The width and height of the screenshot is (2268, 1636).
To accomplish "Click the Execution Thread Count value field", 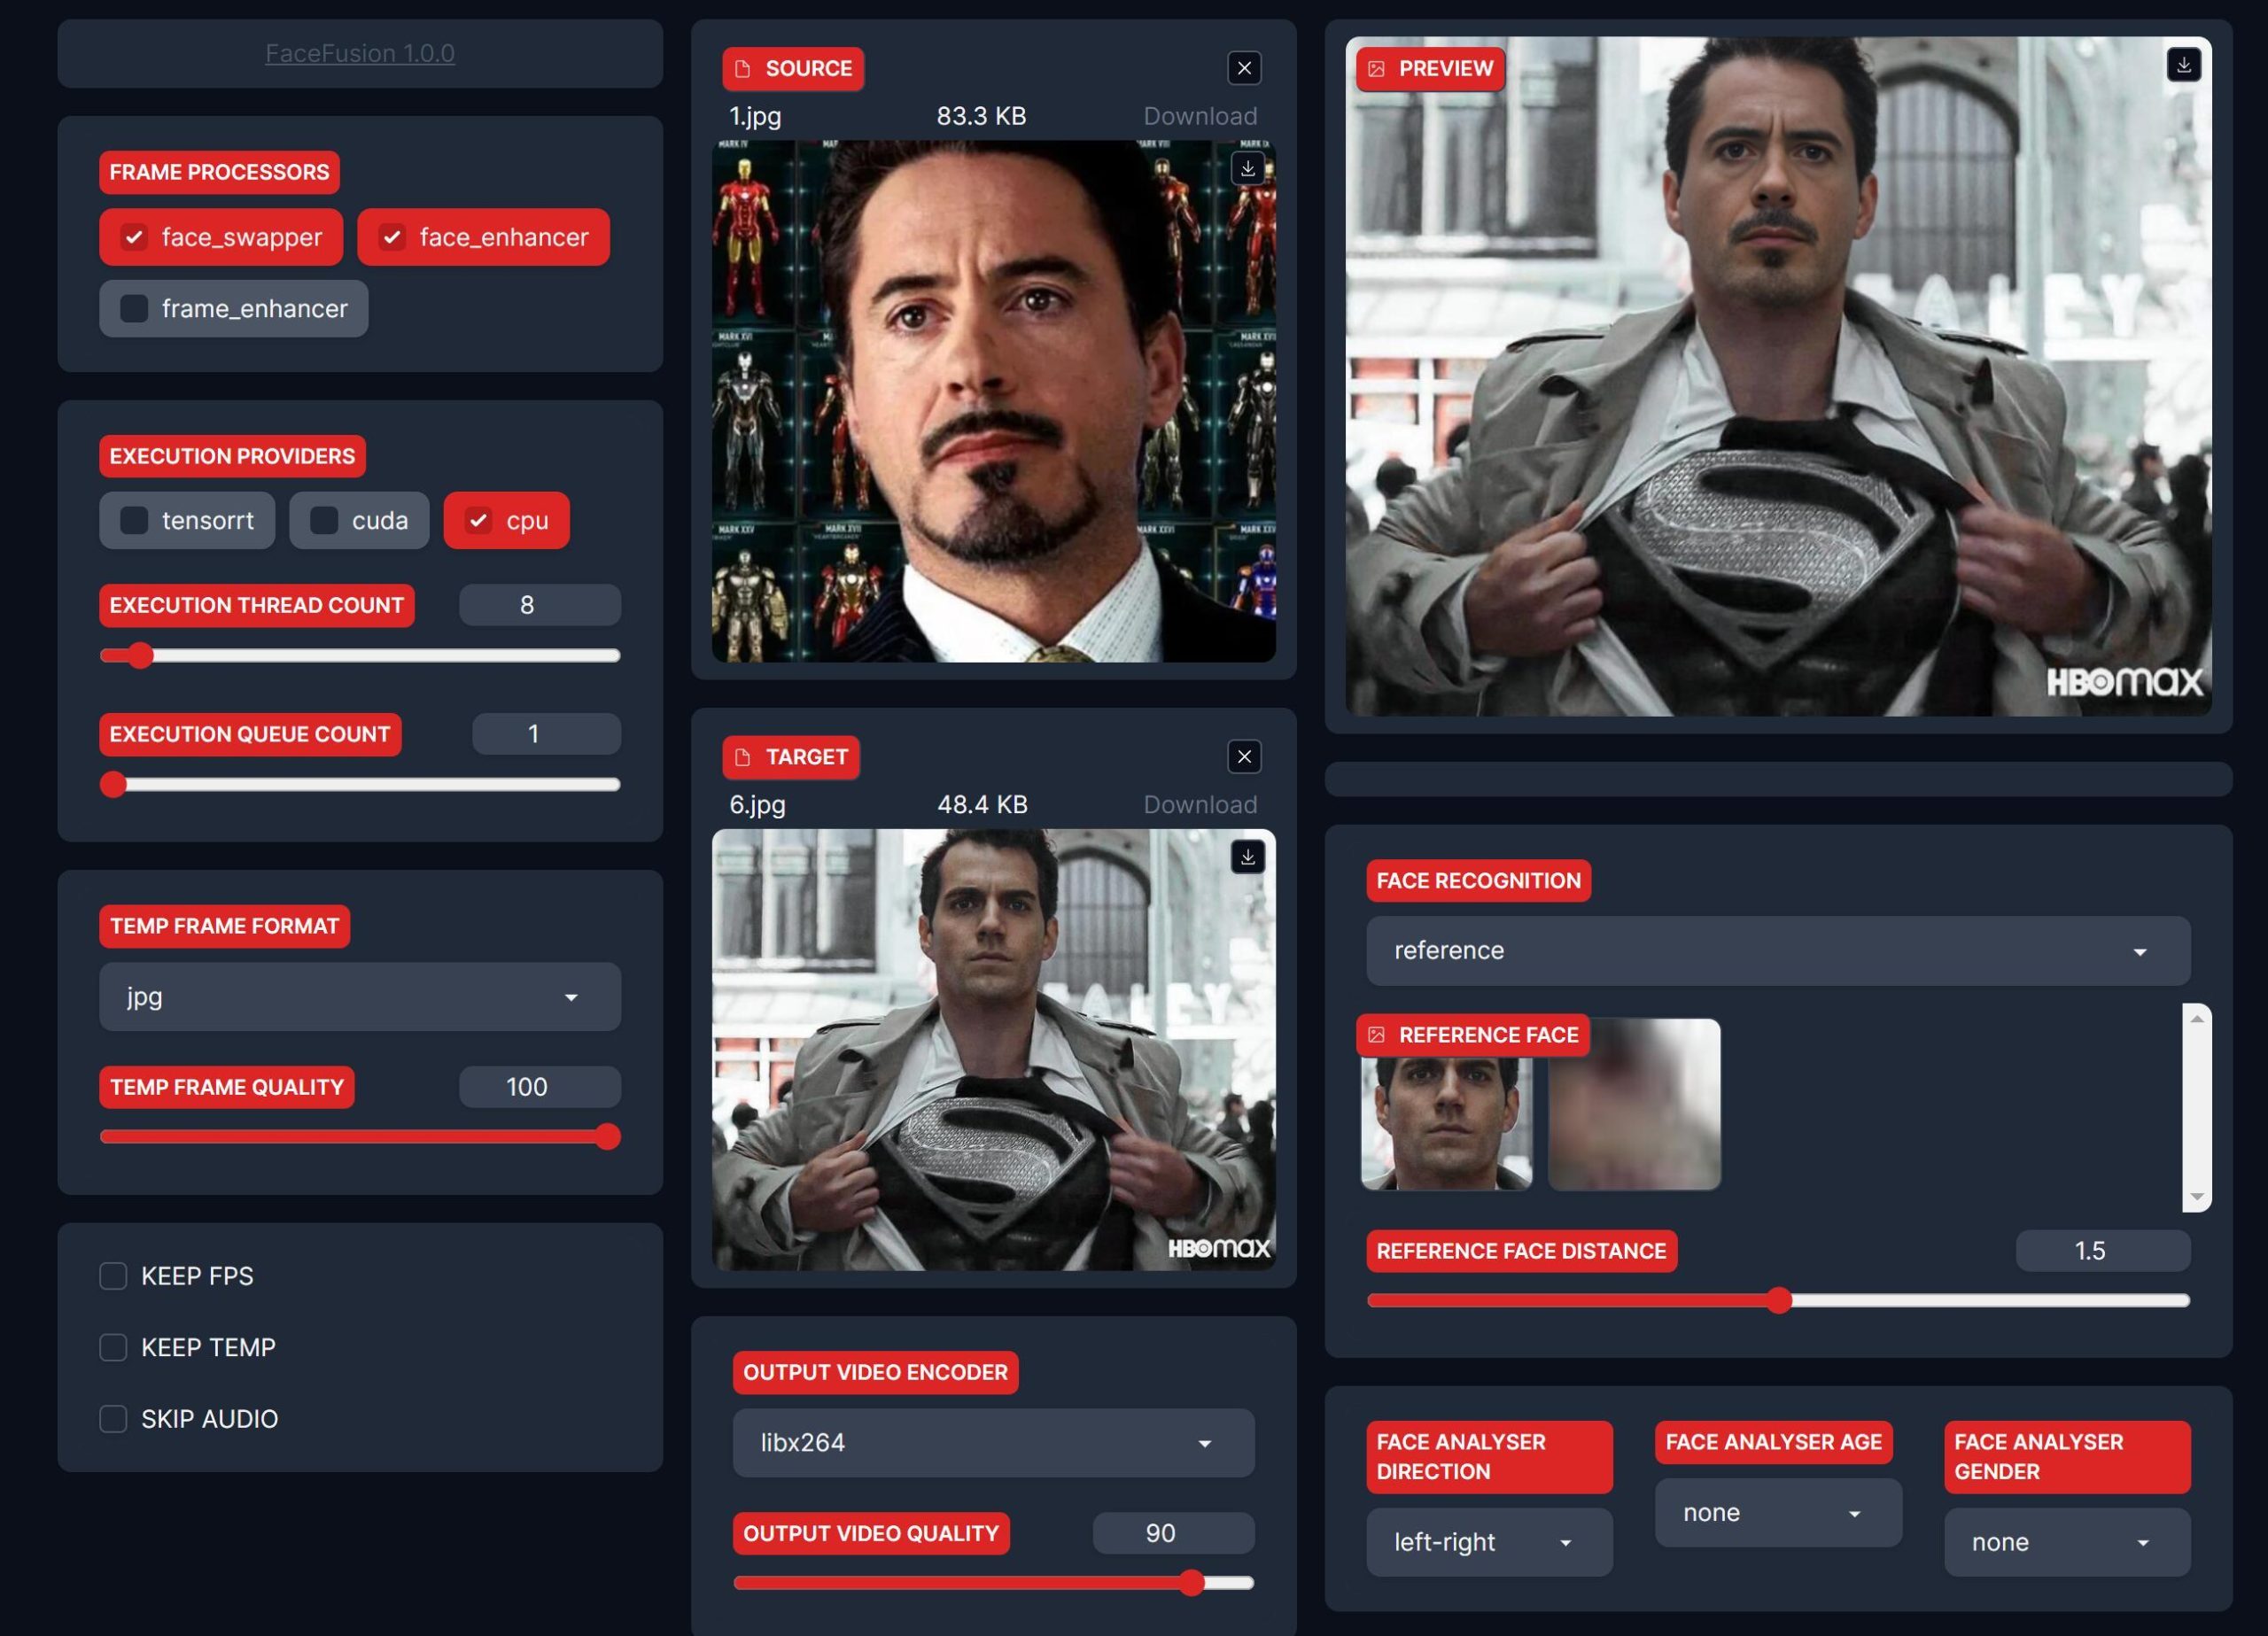I will point(540,605).
